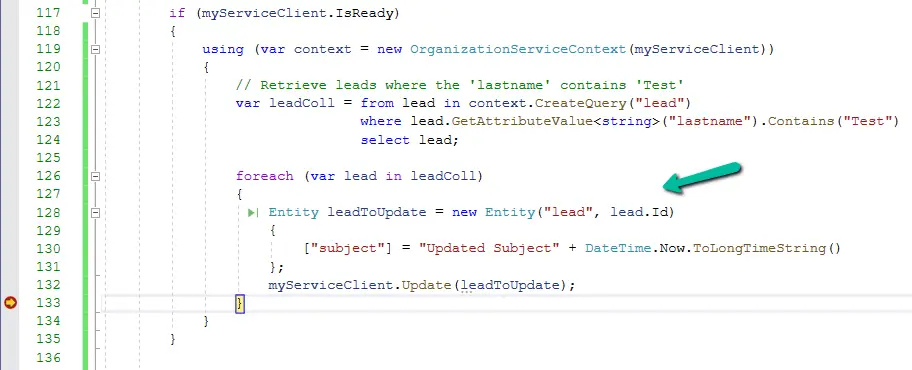Click the ToLongTimeString method call
Screen dimensions: 912x370
pyautogui.click(x=760, y=248)
